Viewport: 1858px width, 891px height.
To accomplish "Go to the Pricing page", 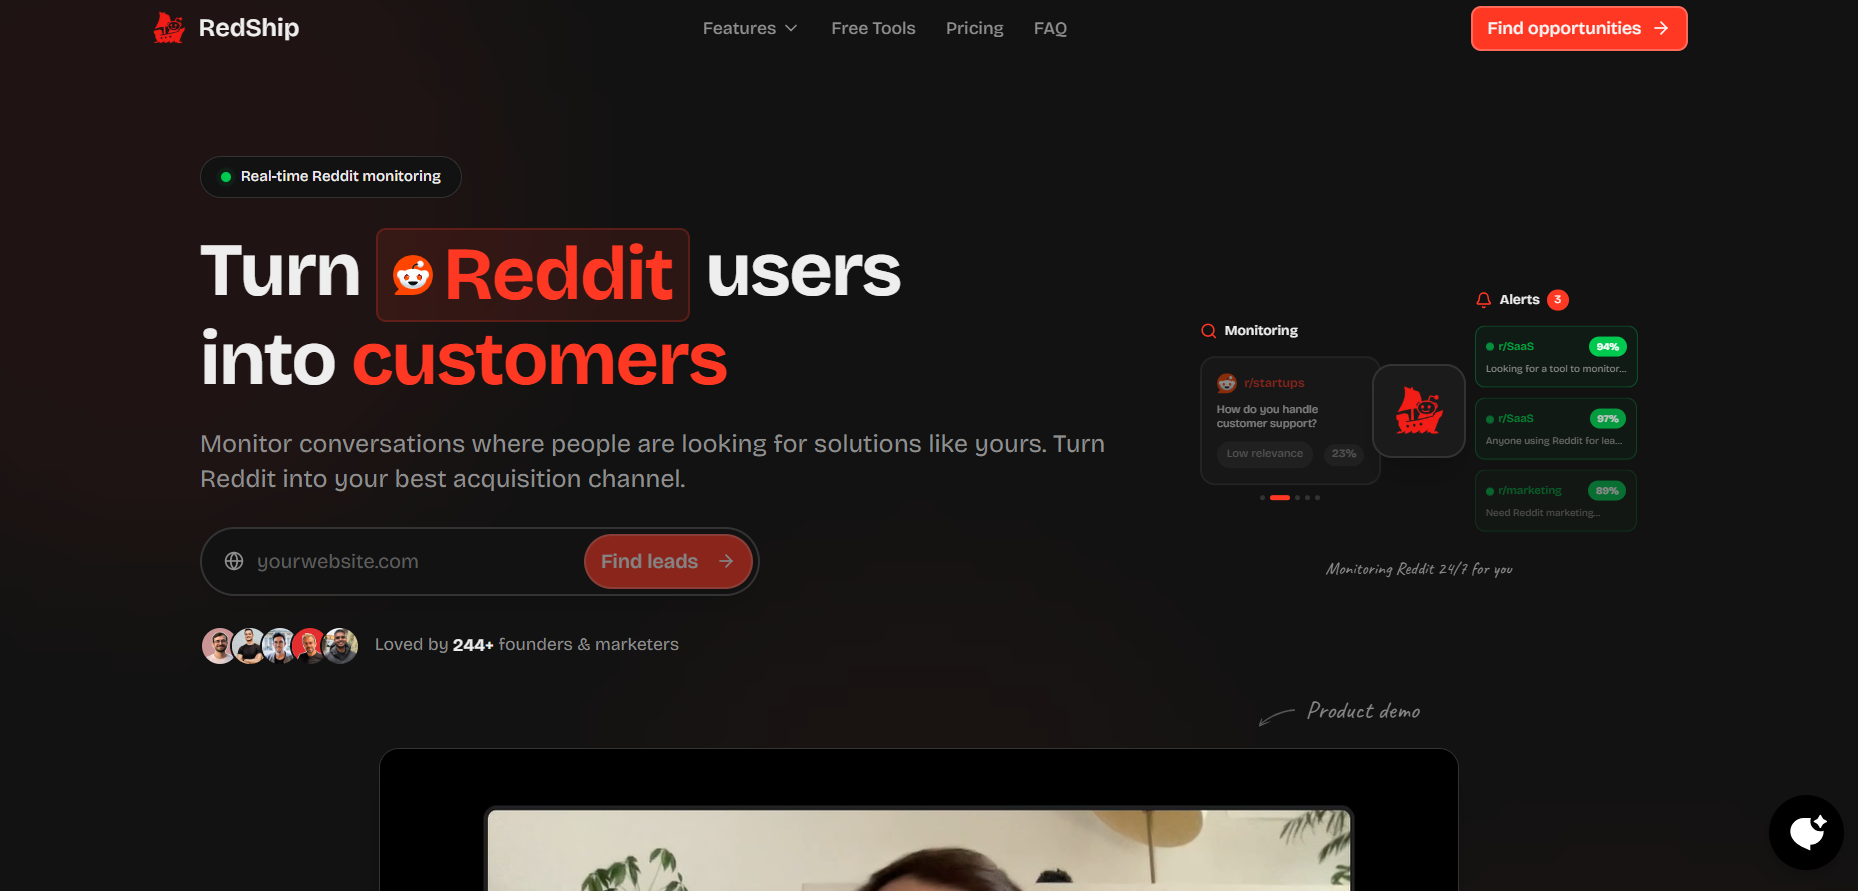I will 974,28.
